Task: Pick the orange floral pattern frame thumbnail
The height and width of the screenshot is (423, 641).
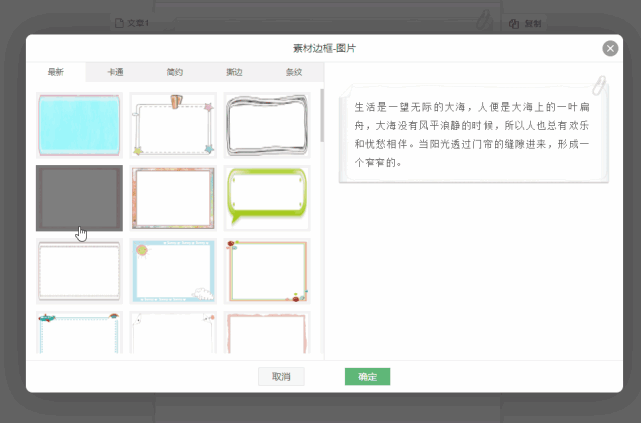Action: click(173, 198)
